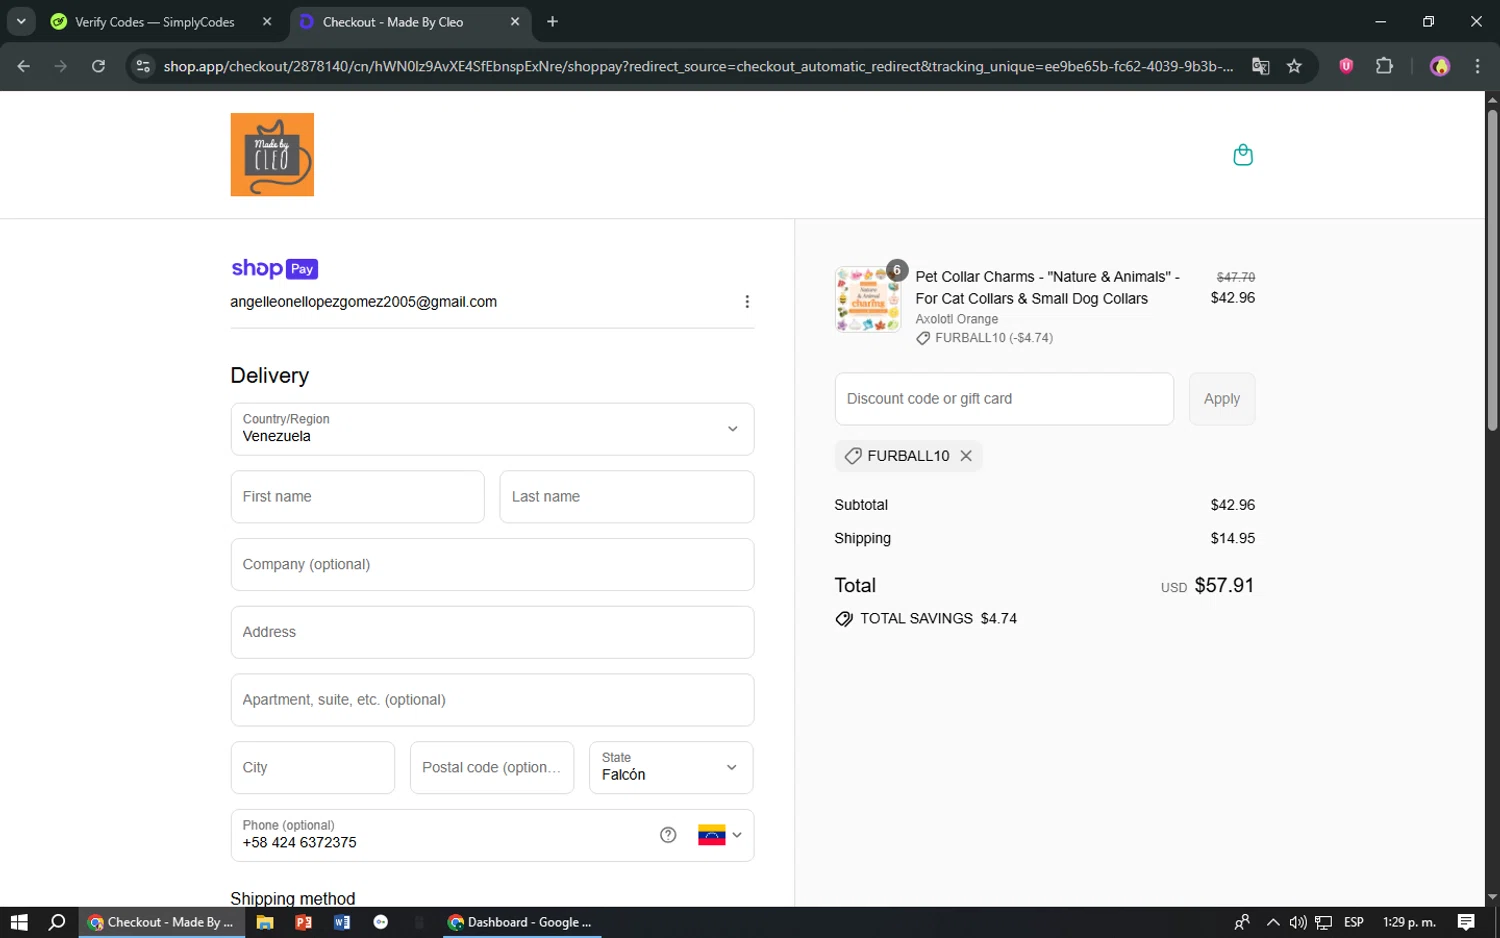Click the Shop Pay logo
Viewport: 1500px width, 938px height.
[274, 268]
